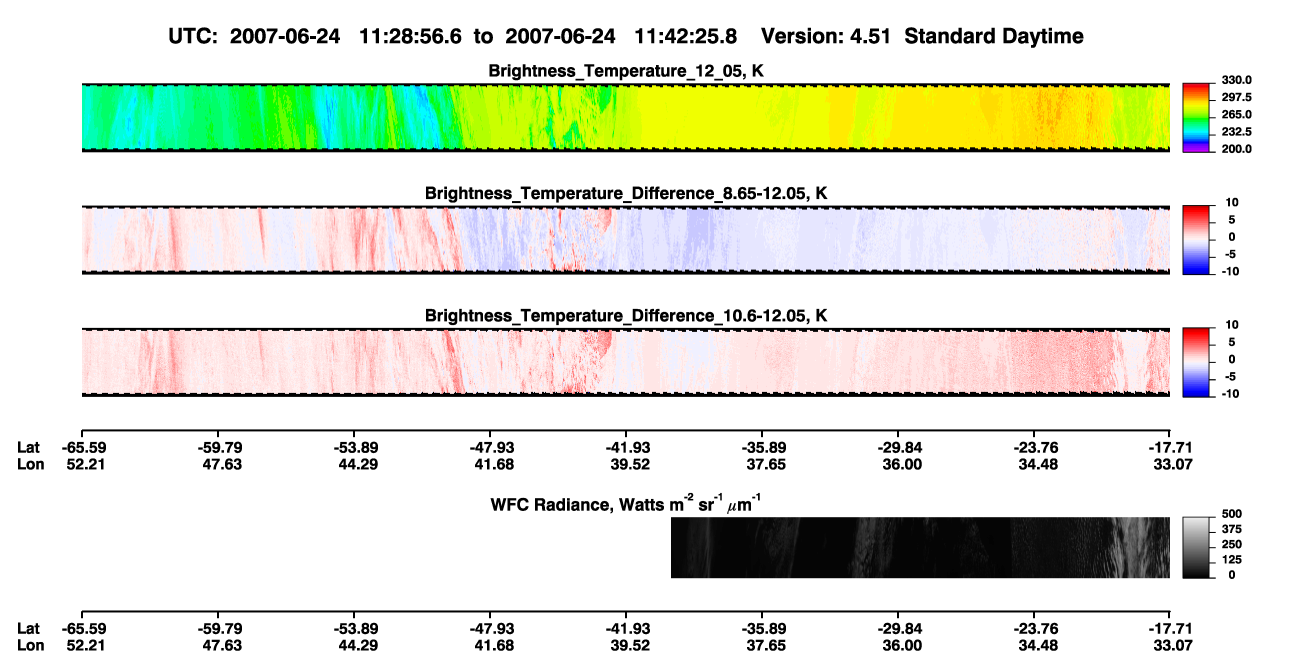Image resolution: width=1300 pixels, height=667 pixels.
Task: Click the 200.0 color bar label
Action: (1236, 148)
